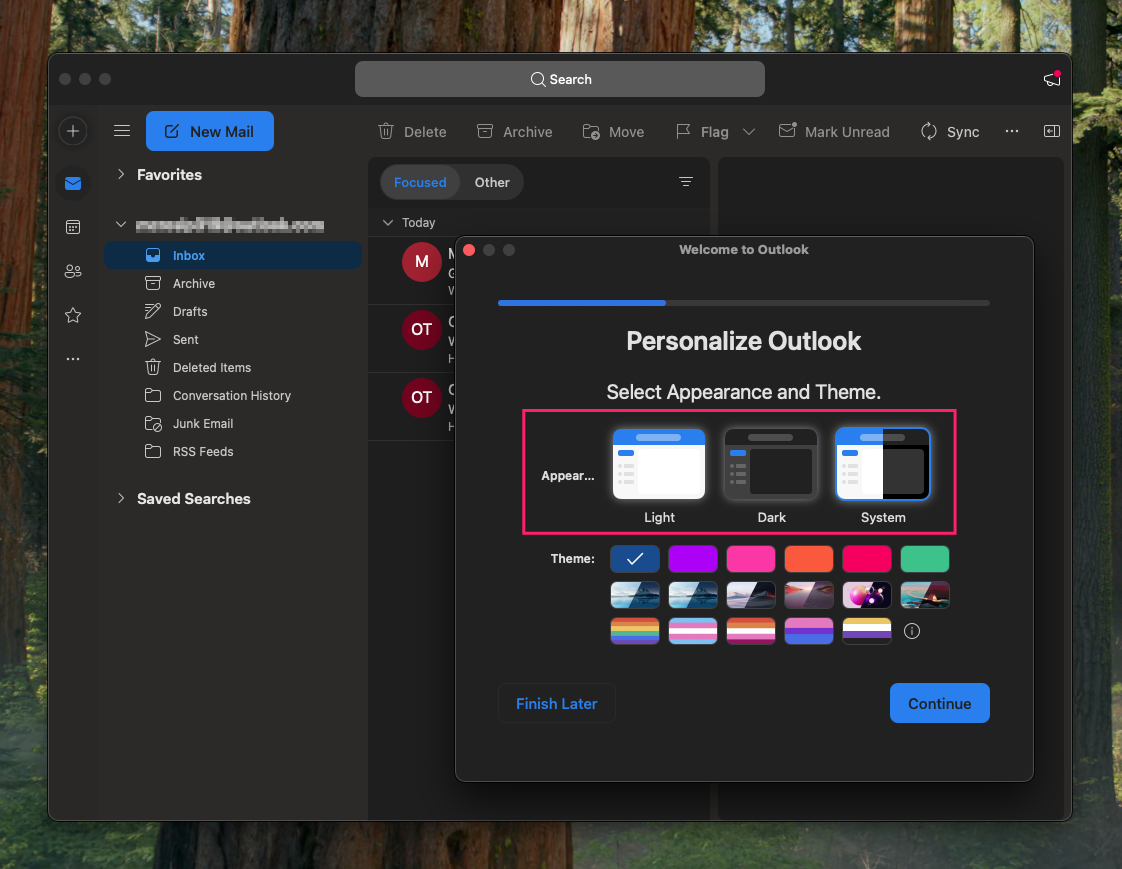Expand the Saved Searches section
Viewport: 1122px width, 869px height.
pos(121,498)
